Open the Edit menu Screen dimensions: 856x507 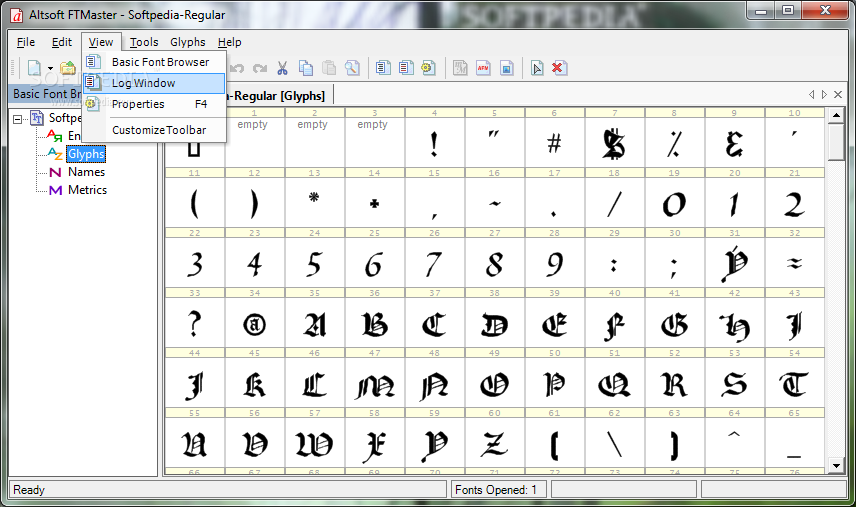coord(62,42)
